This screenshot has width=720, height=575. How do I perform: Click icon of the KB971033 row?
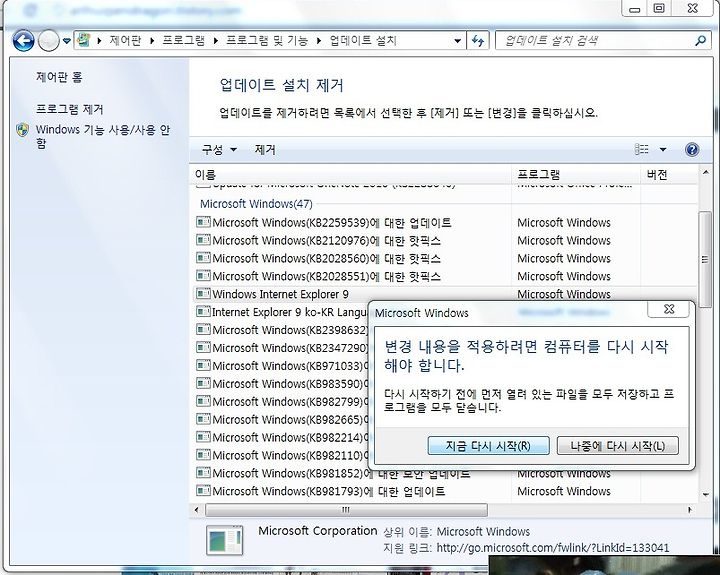[203, 366]
